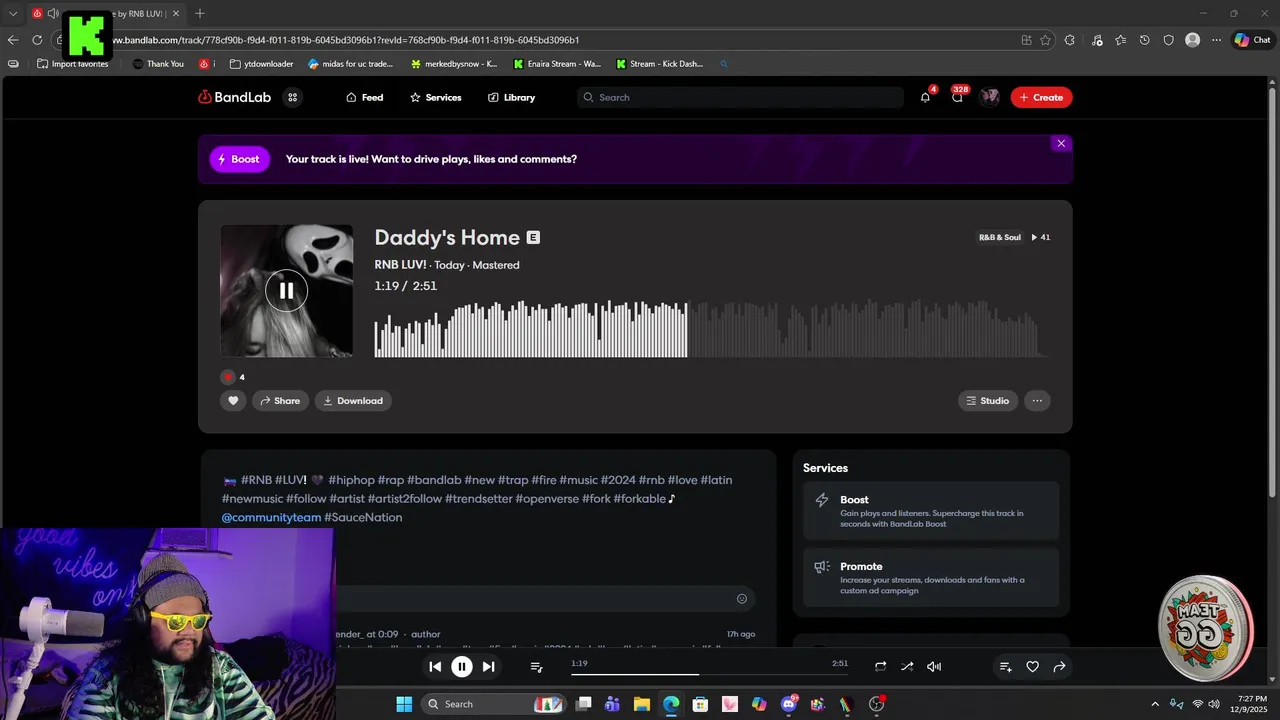Reload the page in browser
Image resolution: width=1280 pixels, height=720 pixels.
pos(37,40)
